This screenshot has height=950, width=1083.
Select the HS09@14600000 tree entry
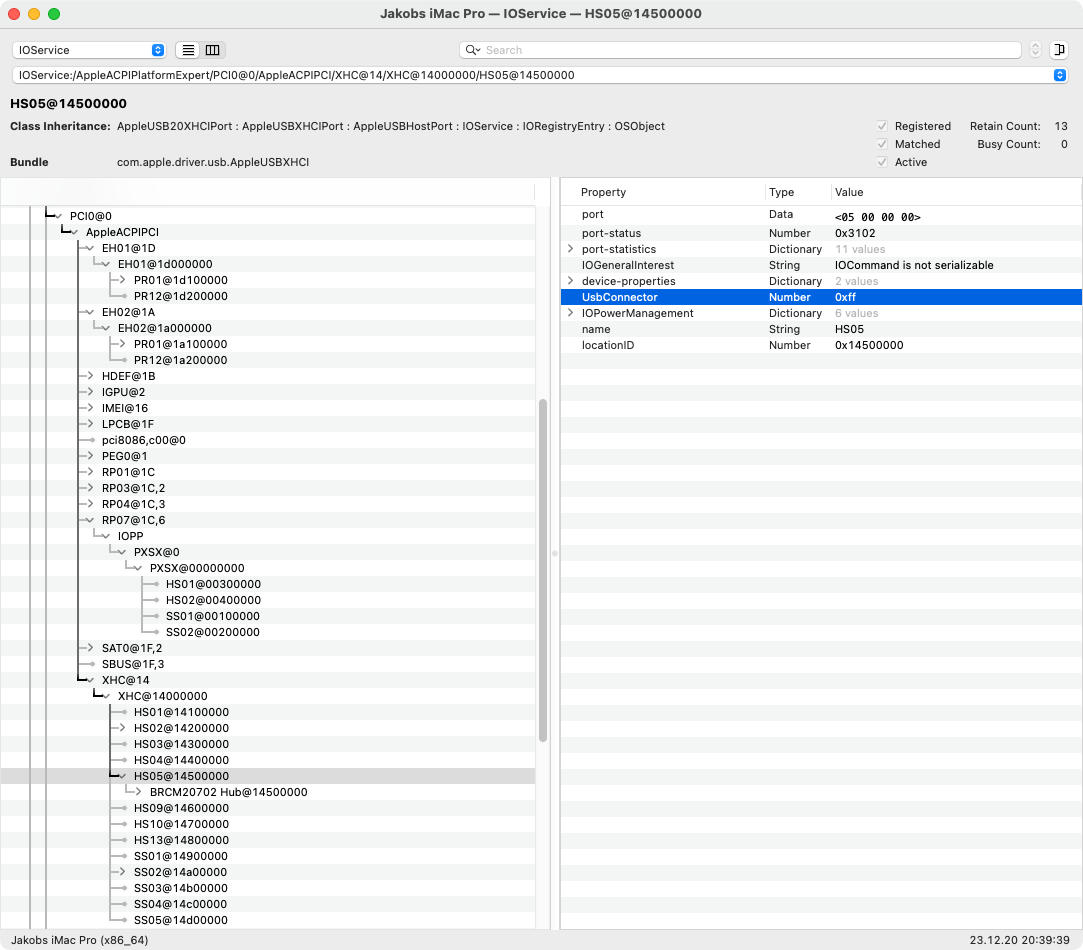pyautogui.click(x=180, y=808)
